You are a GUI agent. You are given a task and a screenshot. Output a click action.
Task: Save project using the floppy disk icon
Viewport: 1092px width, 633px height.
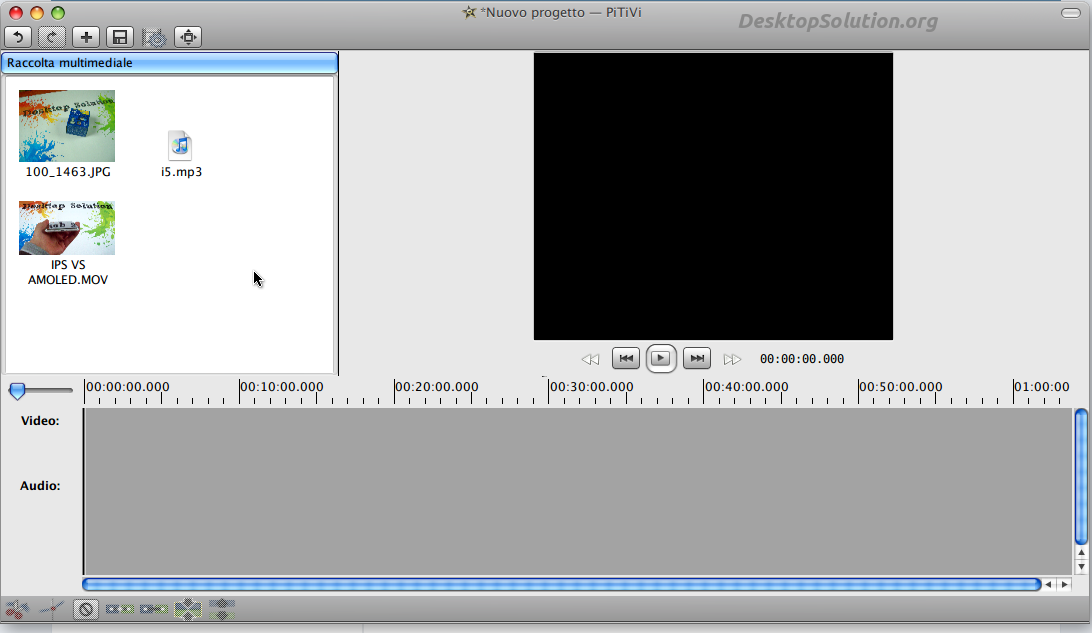click(x=120, y=37)
